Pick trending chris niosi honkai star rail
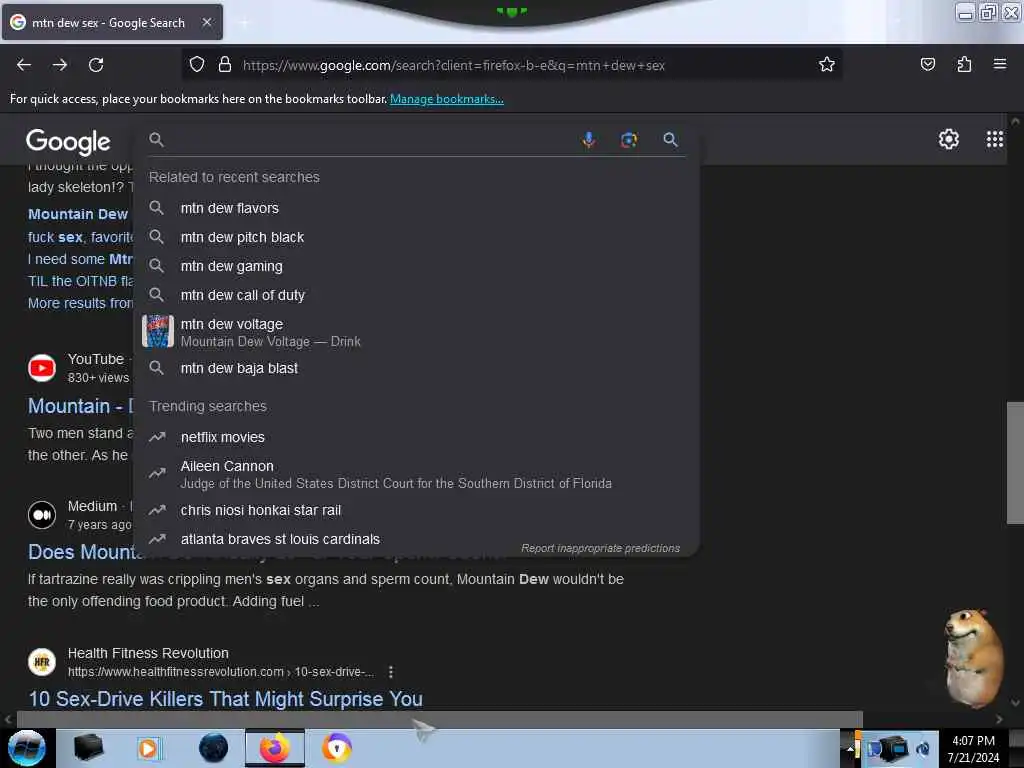The image size is (1024, 768). 417,511
